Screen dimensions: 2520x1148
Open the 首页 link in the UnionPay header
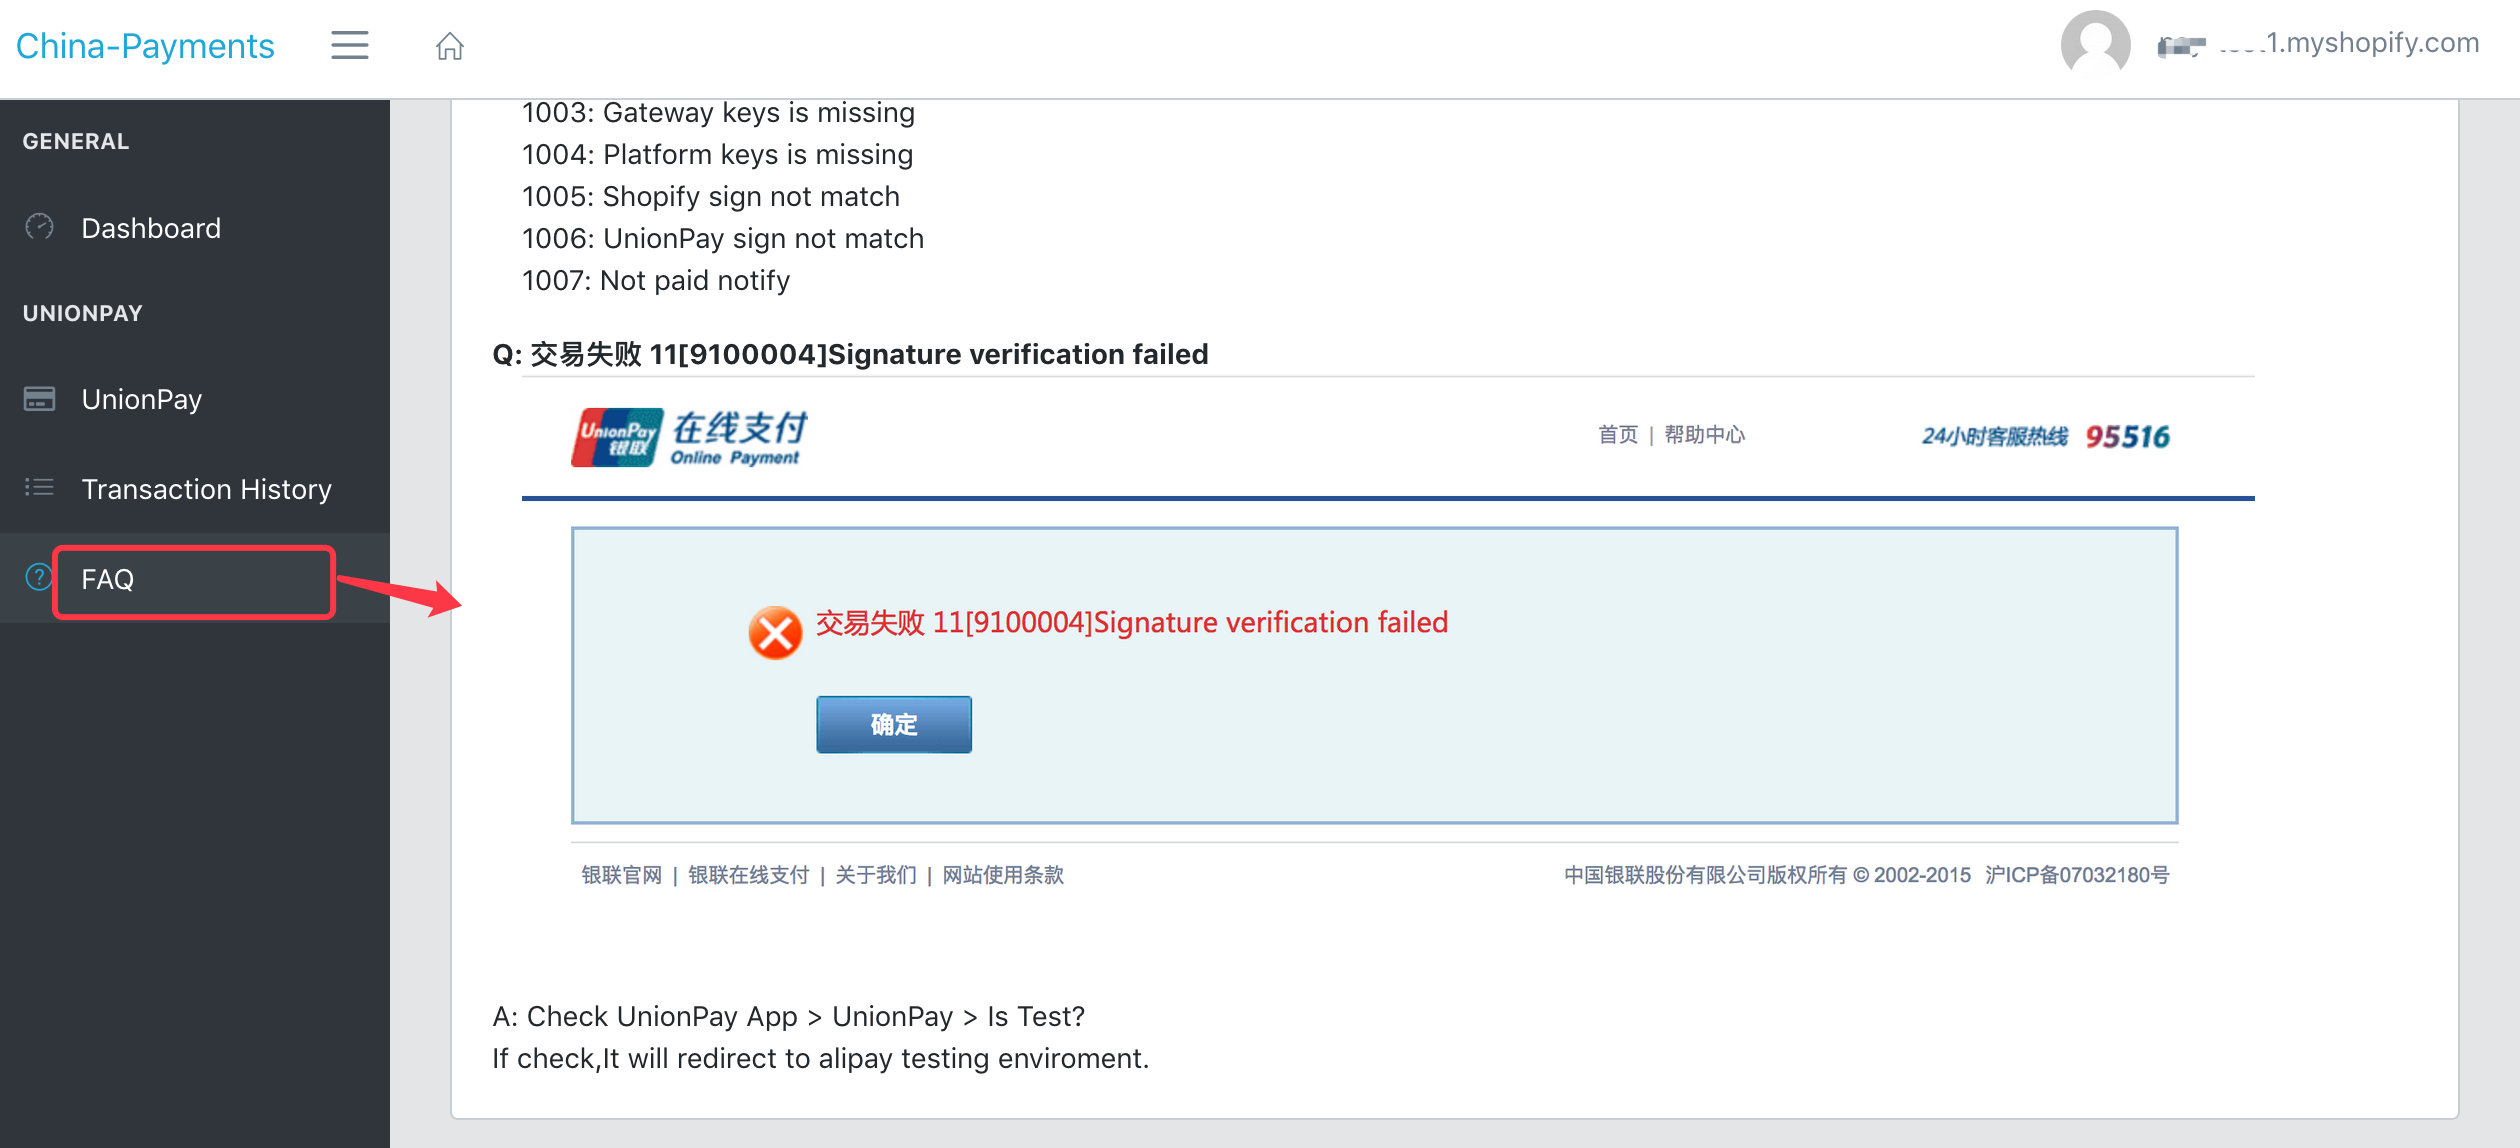1617,435
